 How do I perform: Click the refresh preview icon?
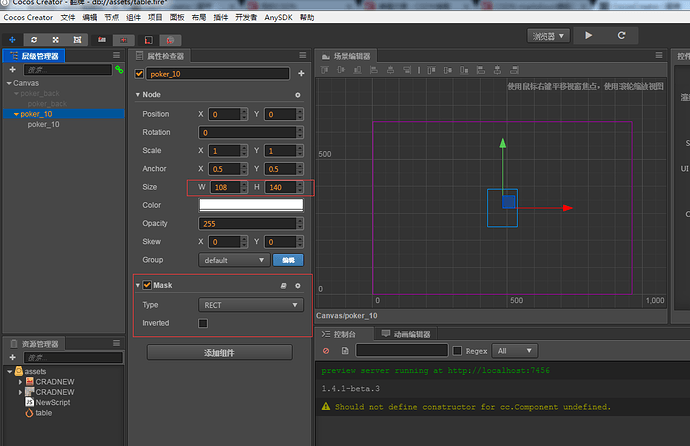[x=621, y=35]
